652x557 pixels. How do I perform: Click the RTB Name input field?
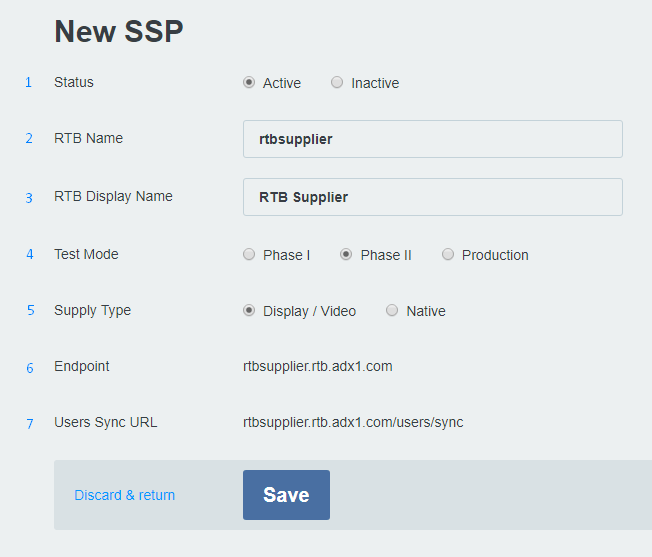click(432, 139)
